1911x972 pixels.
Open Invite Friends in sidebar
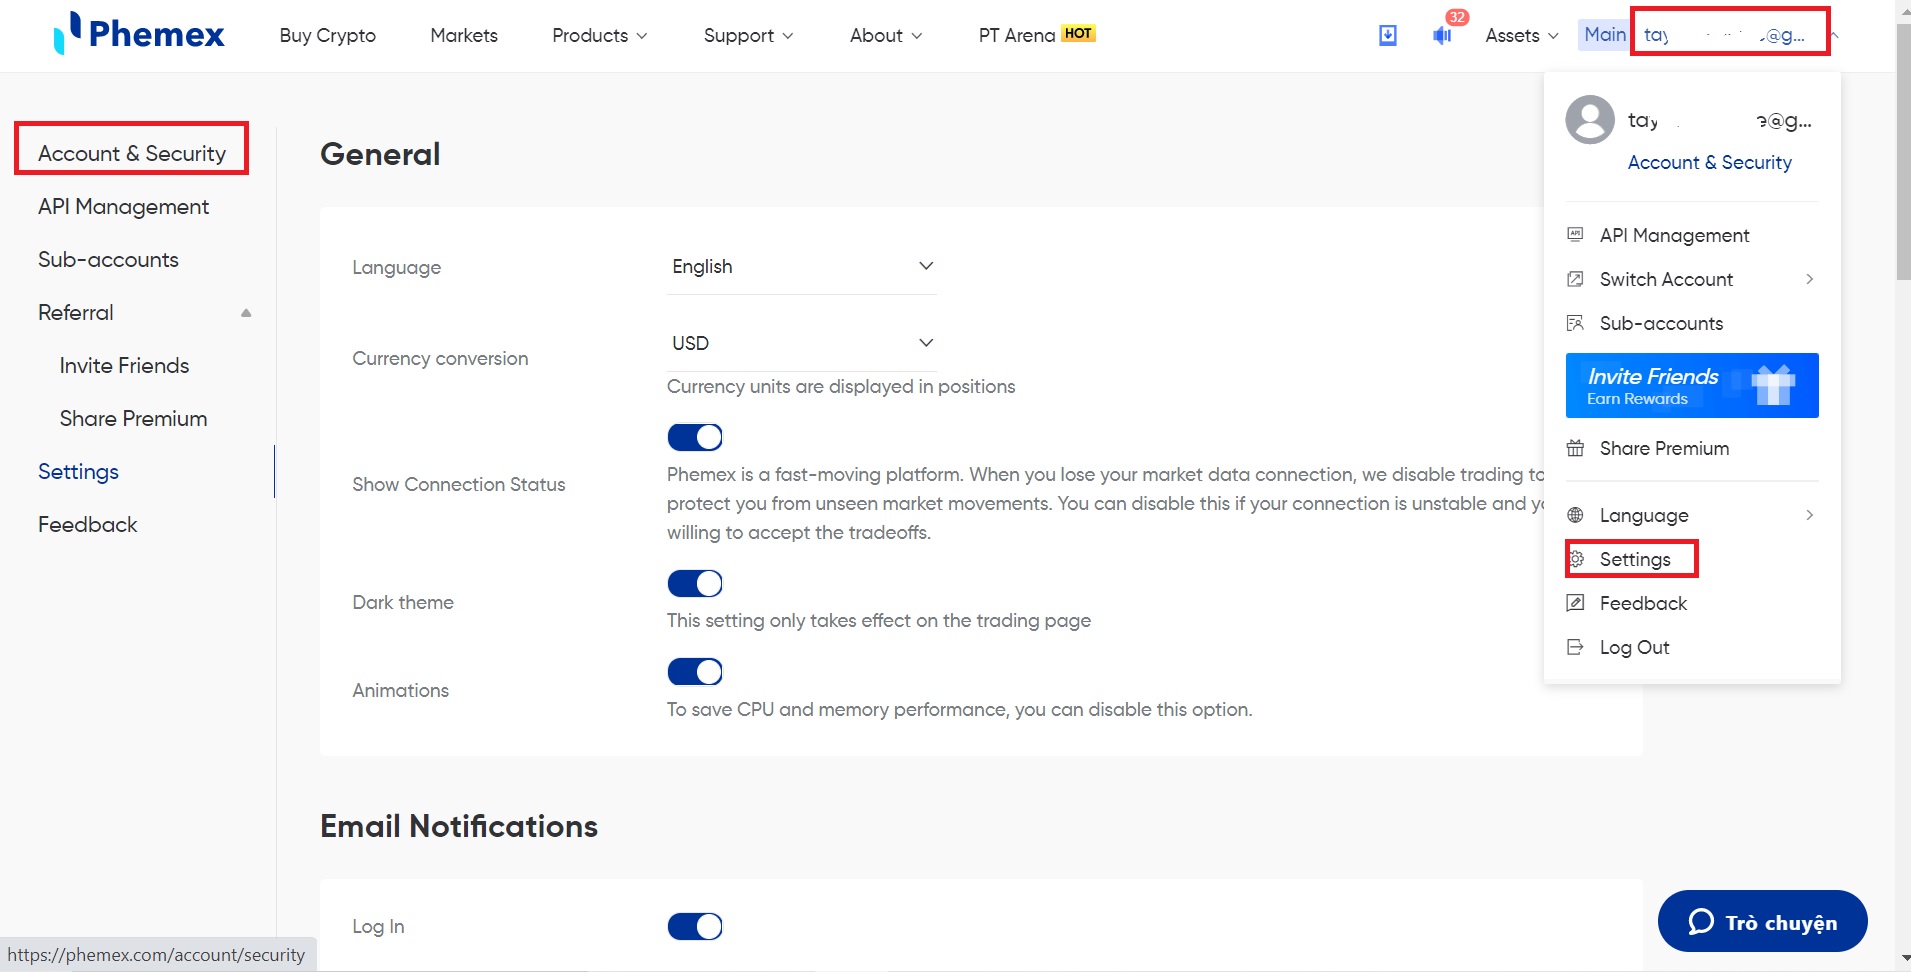tap(124, 366)
